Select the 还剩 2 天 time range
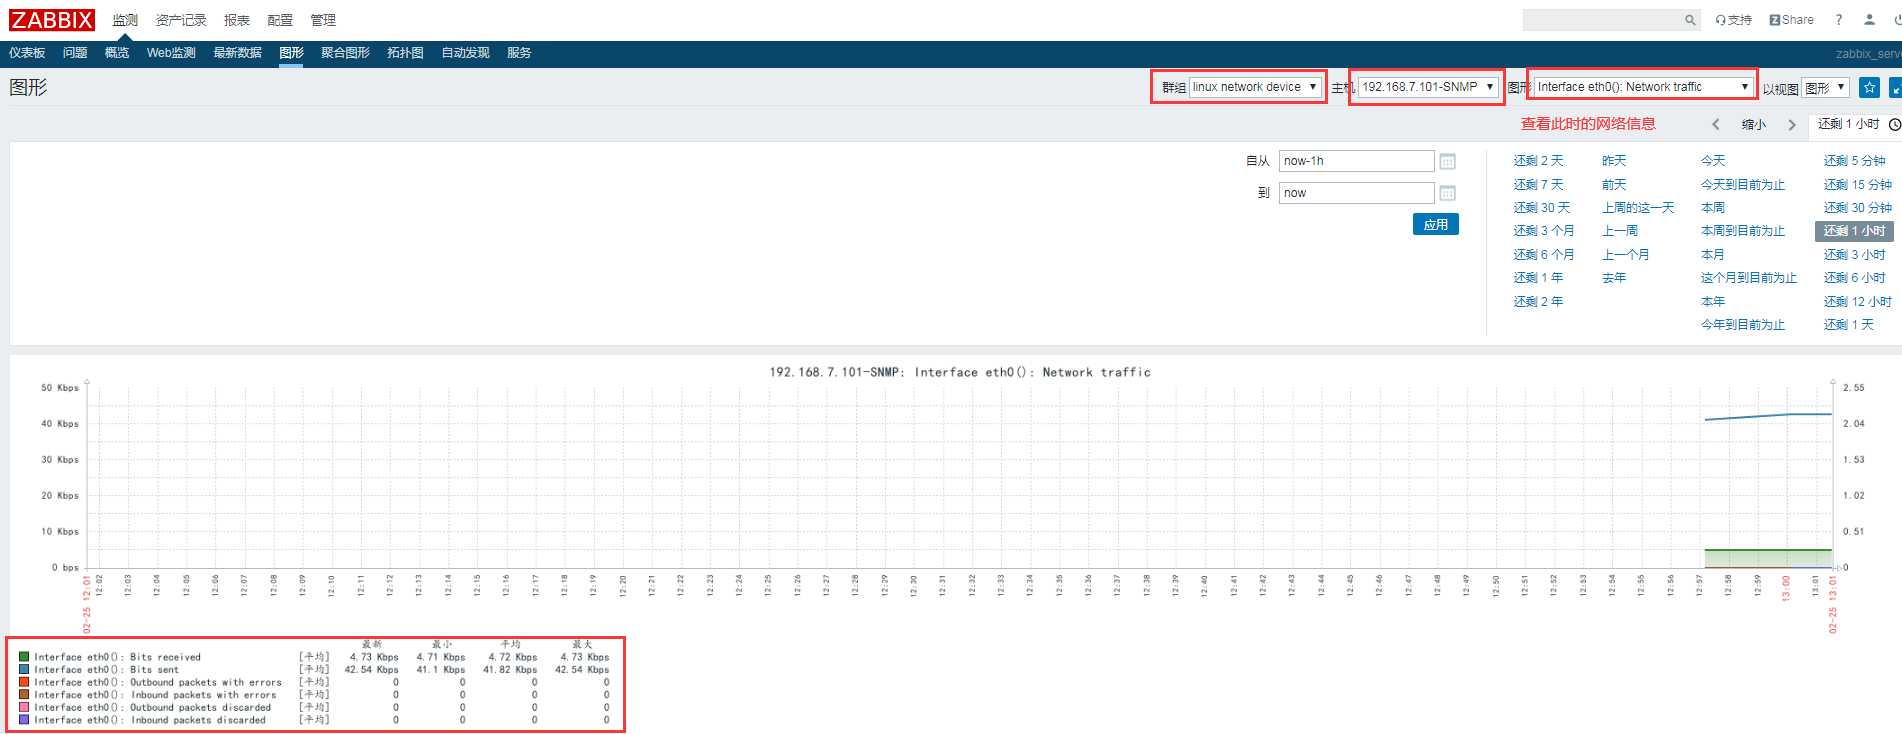Screen dimensions: 1902x734 coord(1538,161)
